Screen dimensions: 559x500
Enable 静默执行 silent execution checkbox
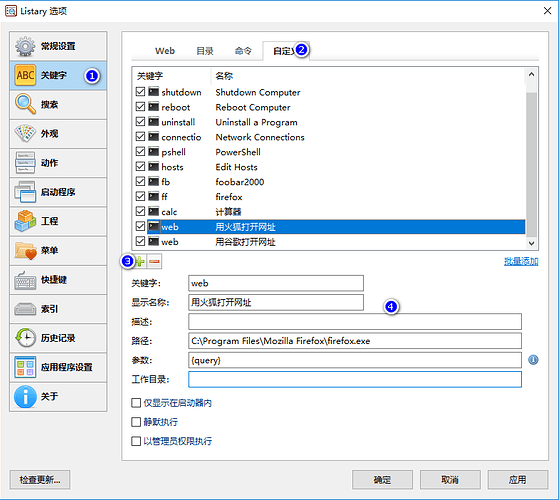click(x=136, y=422)
